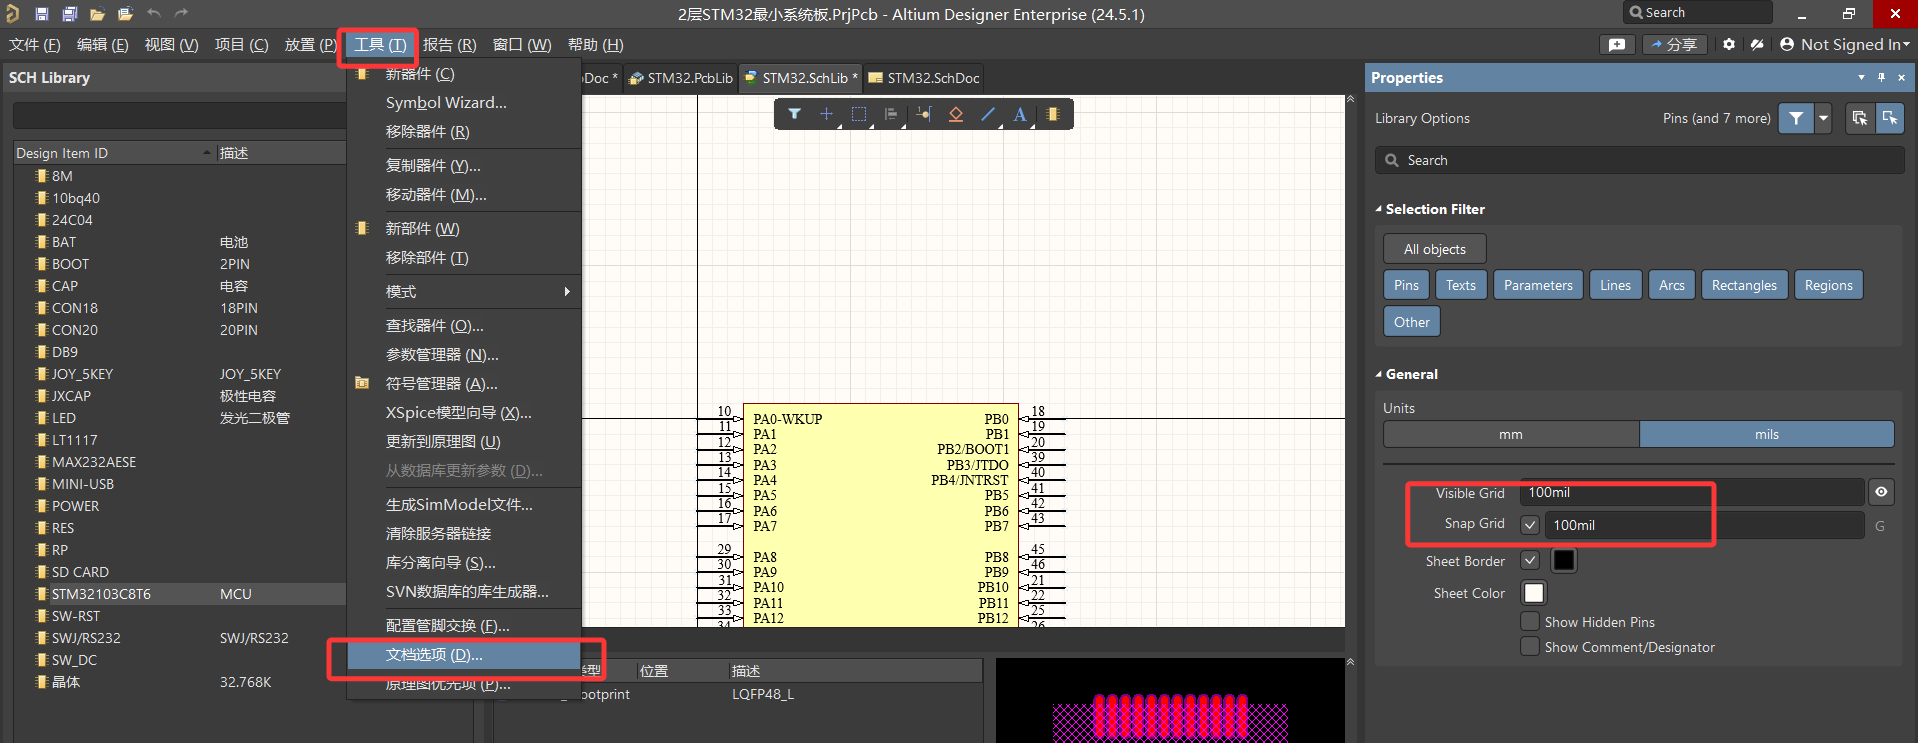Click the Rectangles filter button

click(1744, 285)
